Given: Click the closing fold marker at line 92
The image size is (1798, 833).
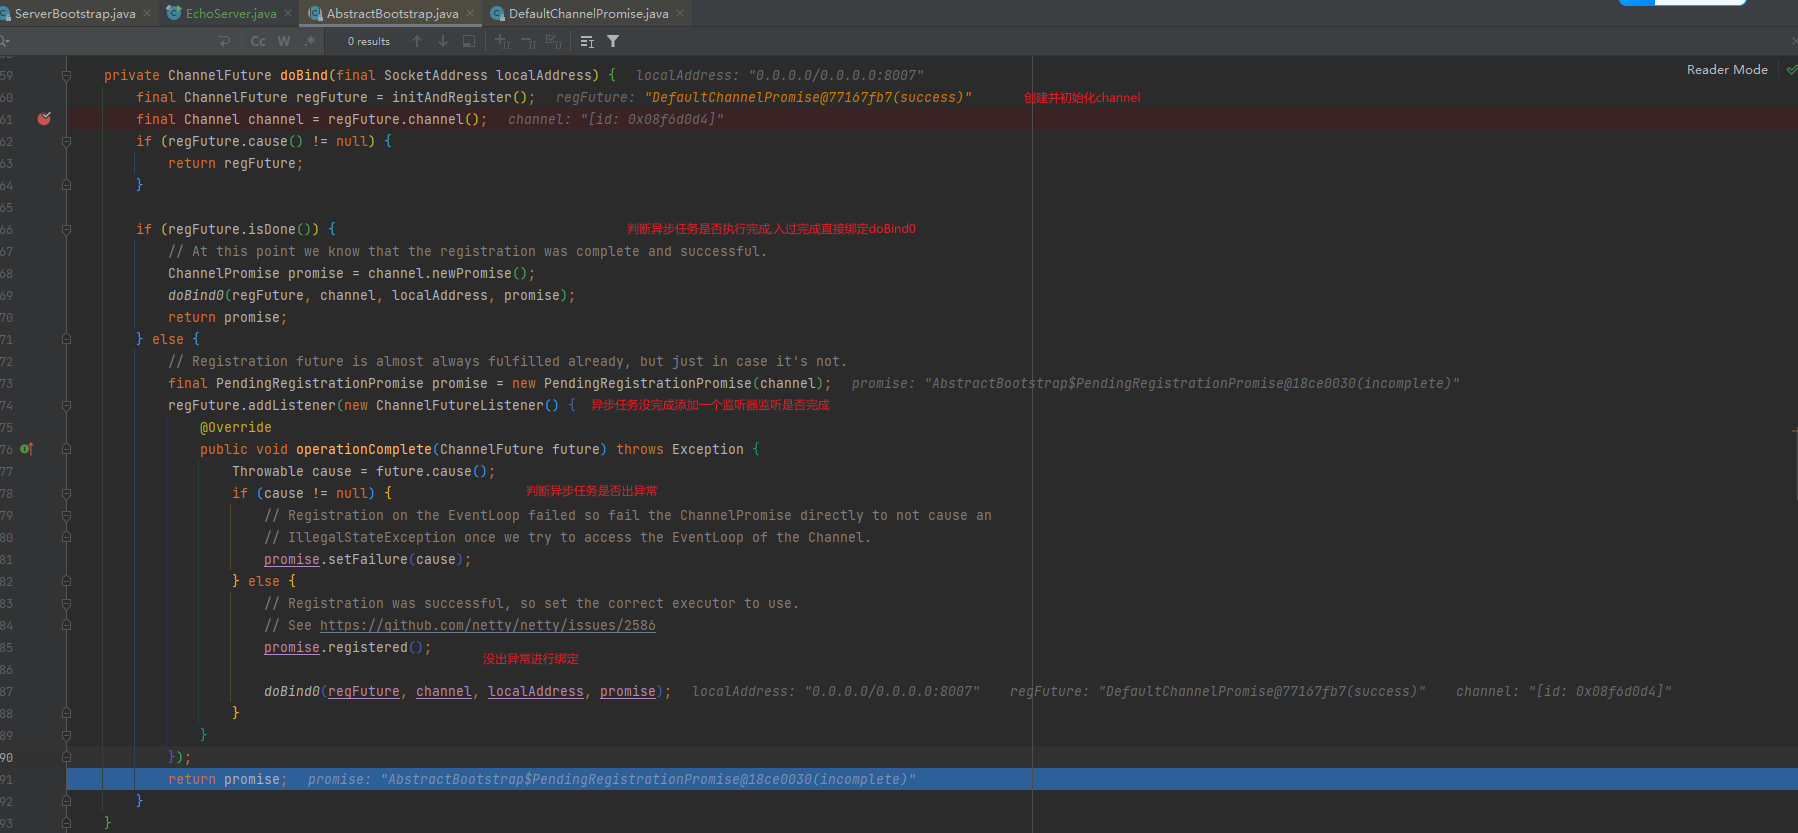Looking at the screenshot, I should point(66,801).
